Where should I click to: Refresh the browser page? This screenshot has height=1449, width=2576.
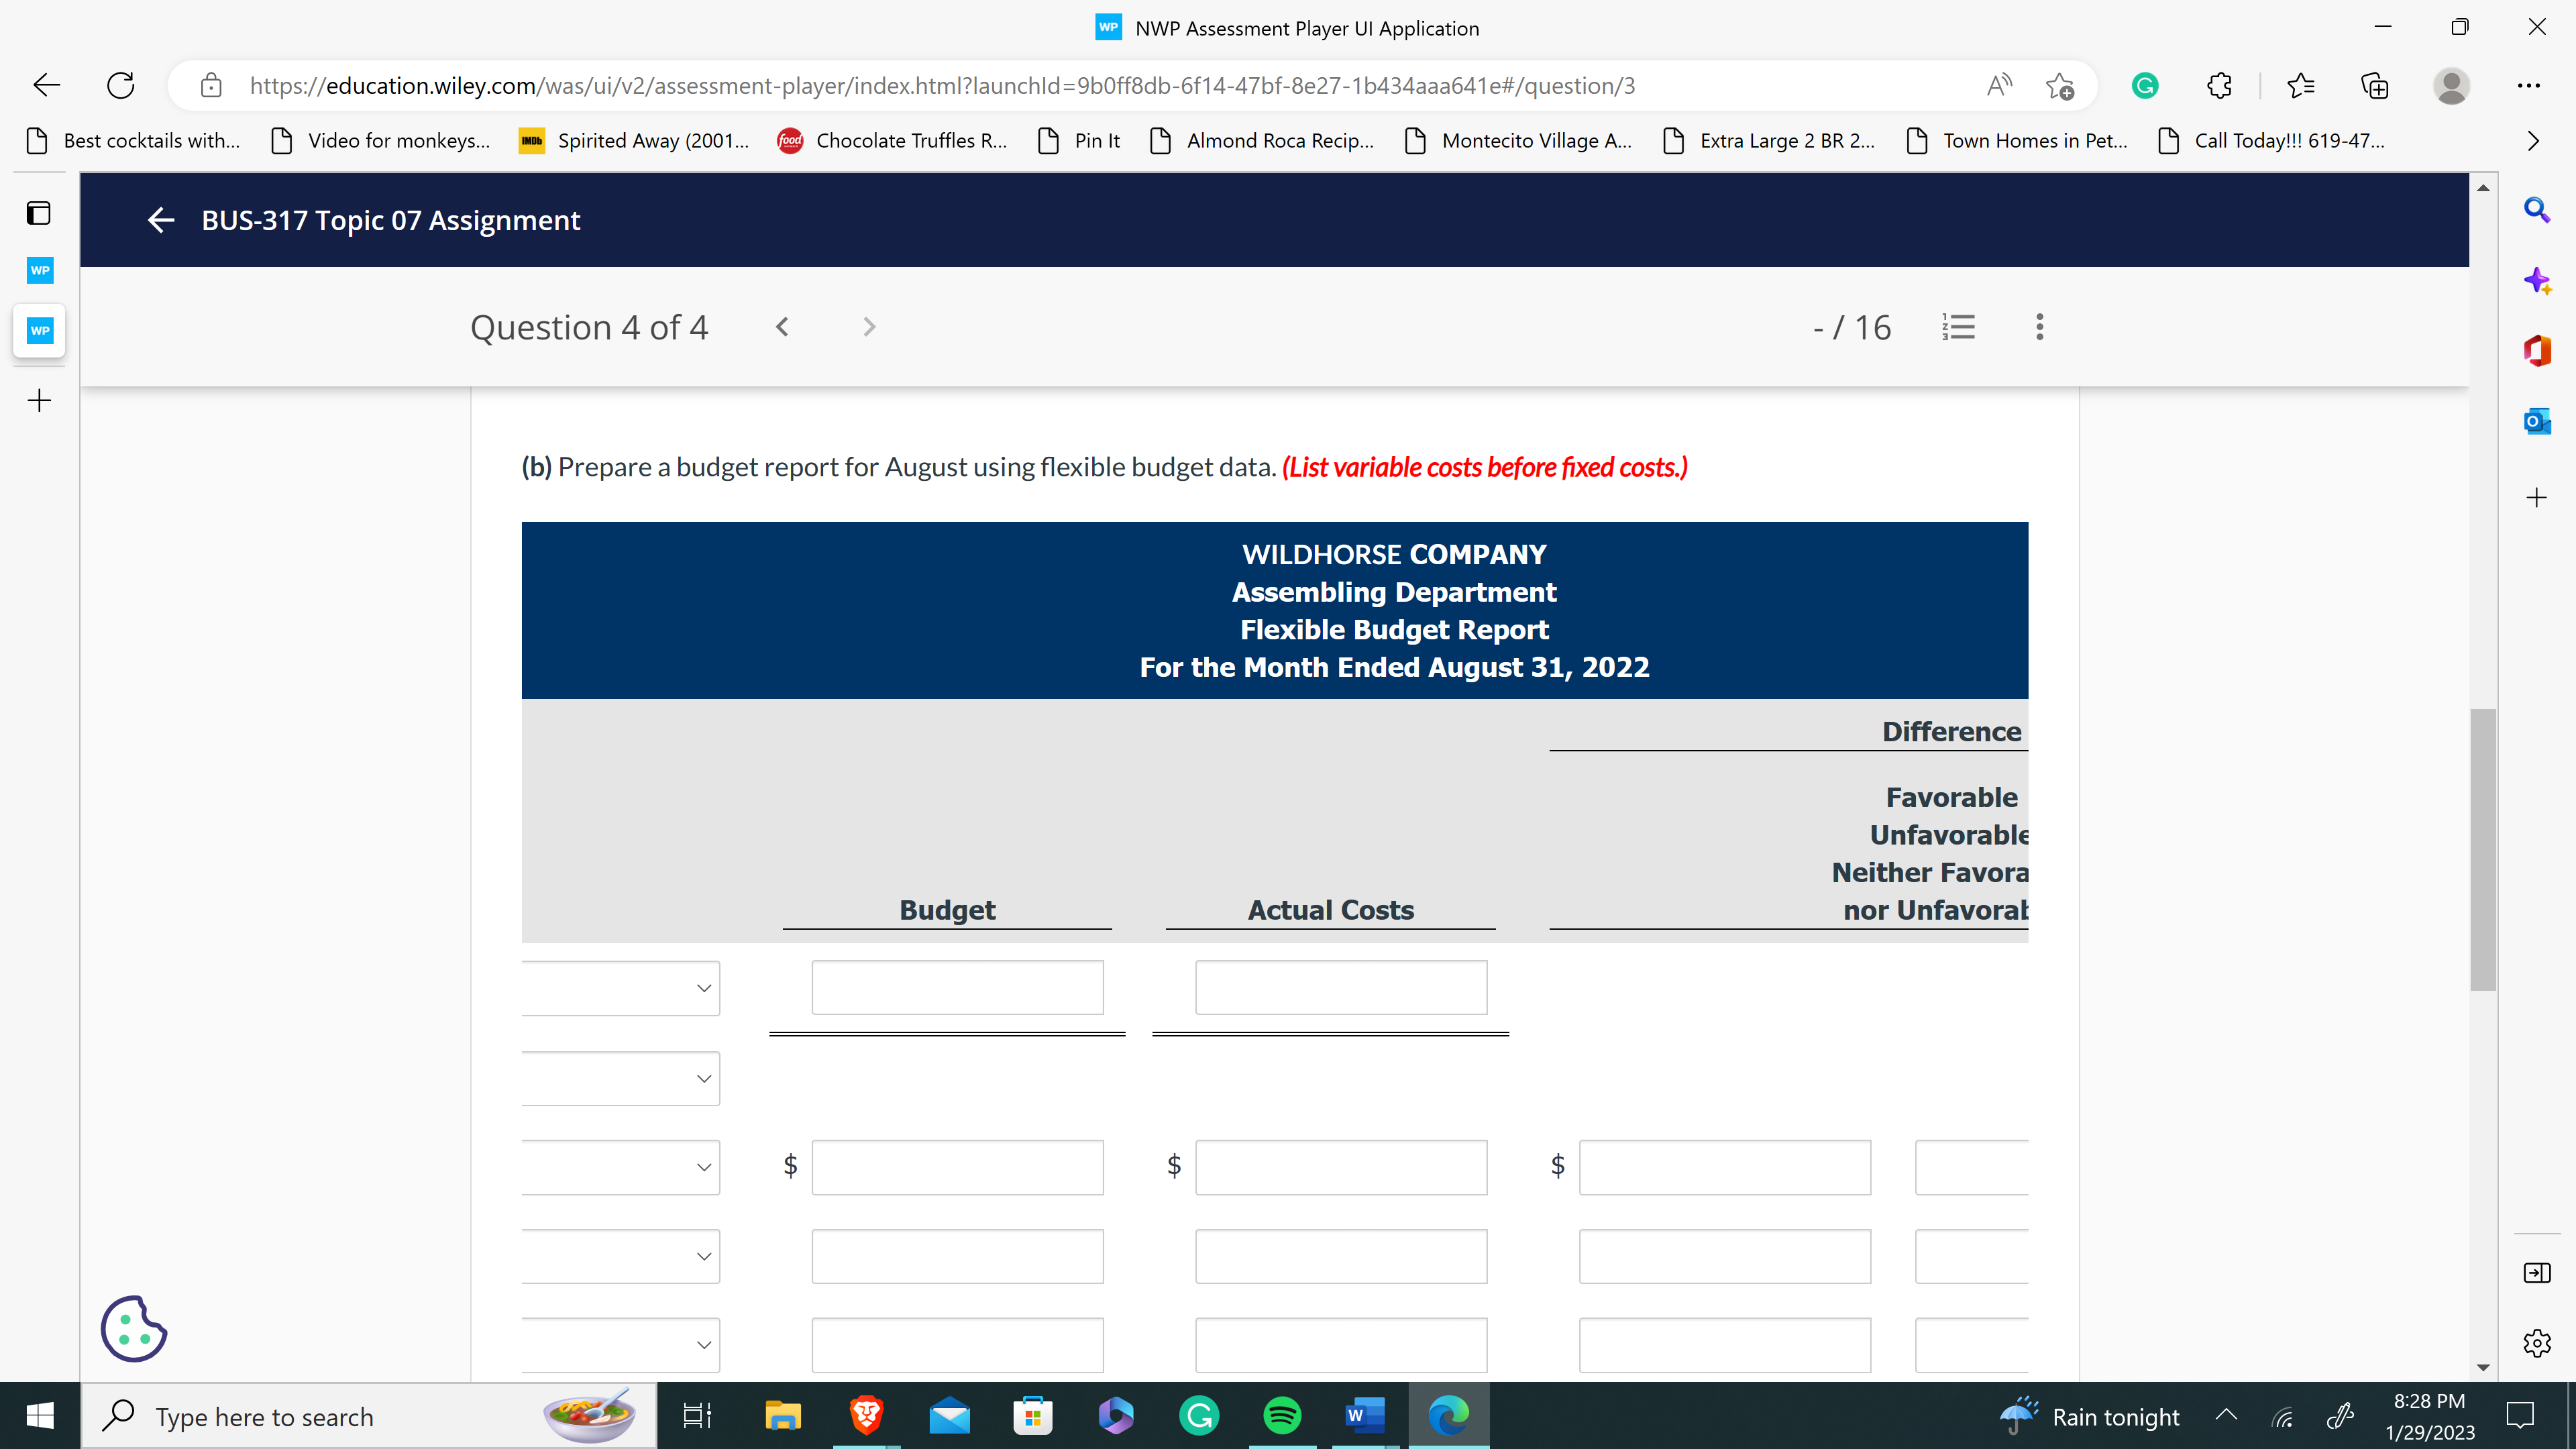pyautogui.click(x=121, y=86)
